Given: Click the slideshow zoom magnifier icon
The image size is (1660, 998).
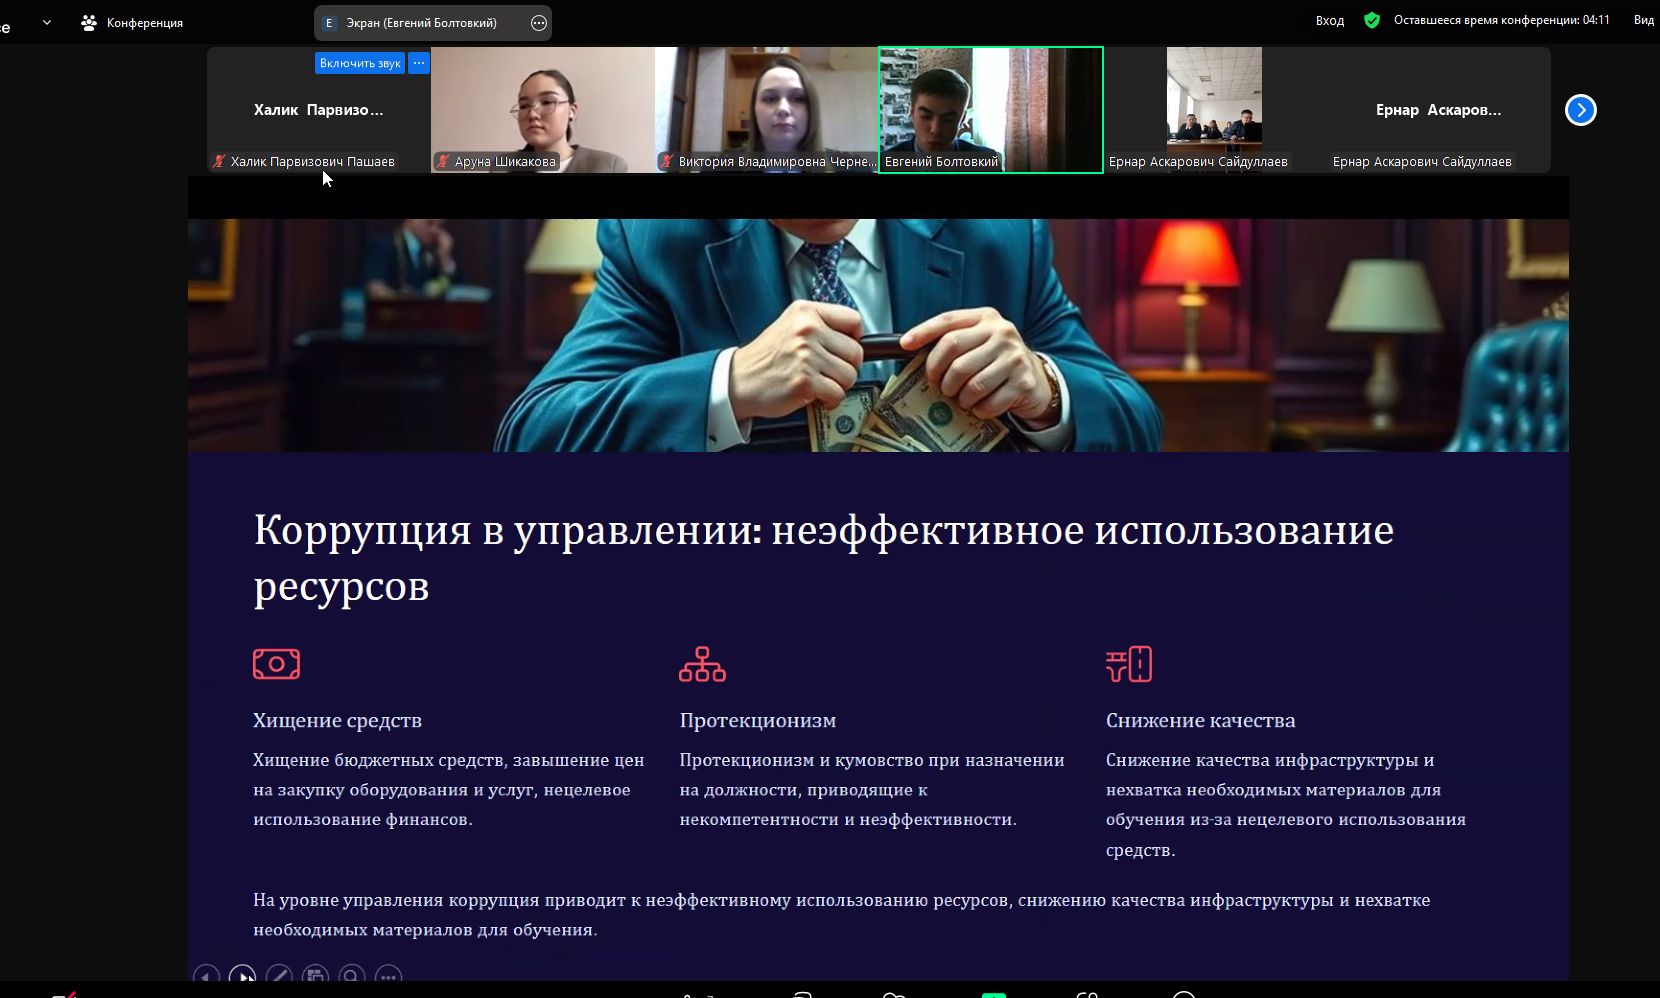Looking at the screenshot, I should [x=352, y=976].
